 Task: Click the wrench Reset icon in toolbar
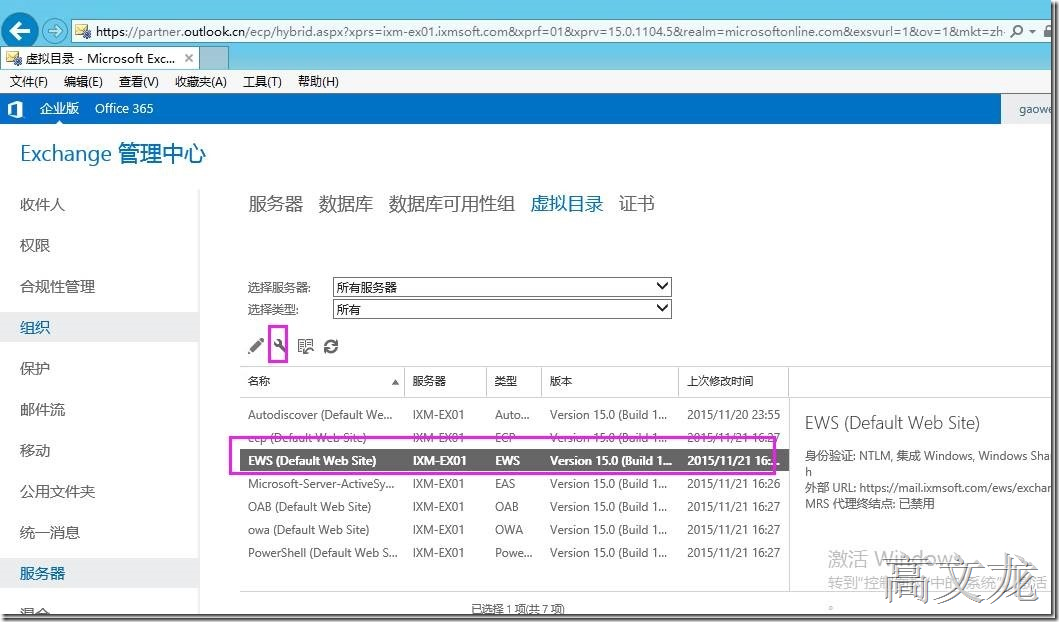(x=279, y=346)
